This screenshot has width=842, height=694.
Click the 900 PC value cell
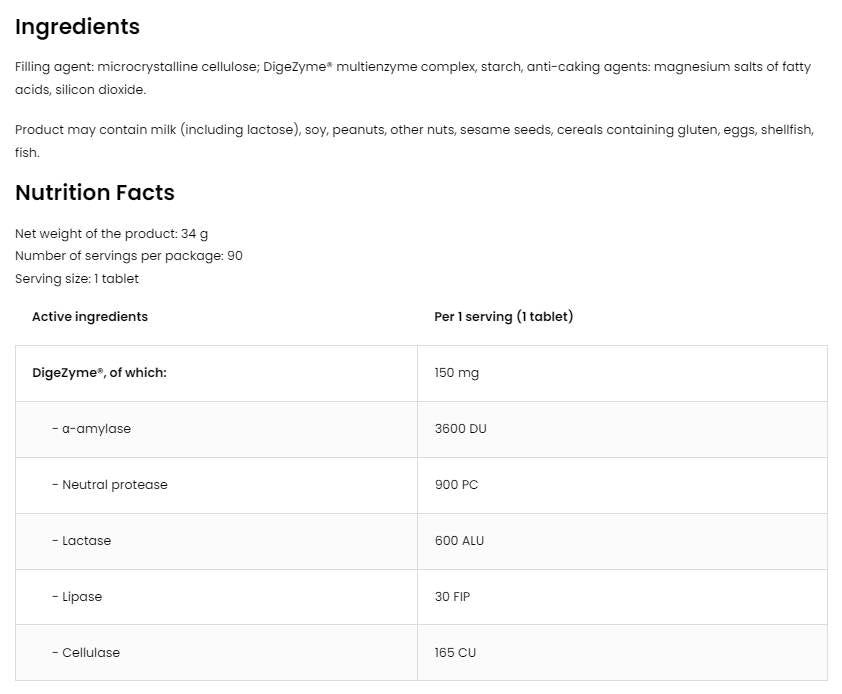pos(456,485)
